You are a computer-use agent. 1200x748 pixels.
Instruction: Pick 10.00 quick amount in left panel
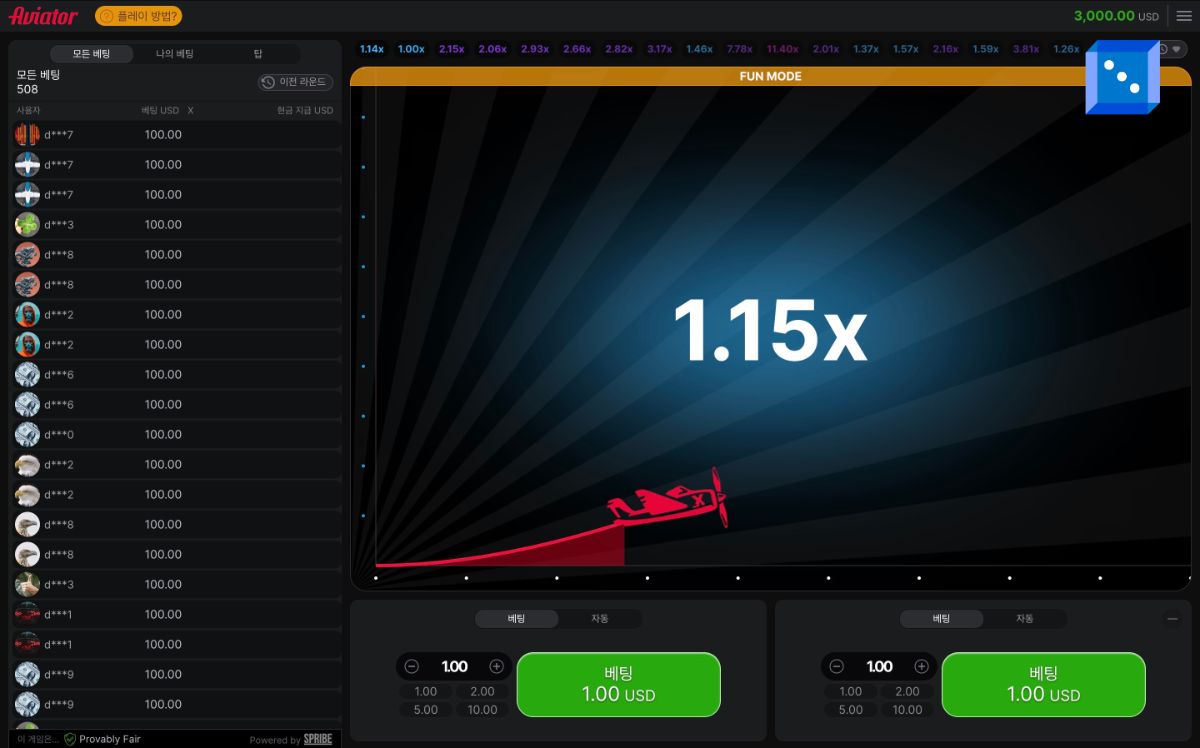click(x=482, y=709)
